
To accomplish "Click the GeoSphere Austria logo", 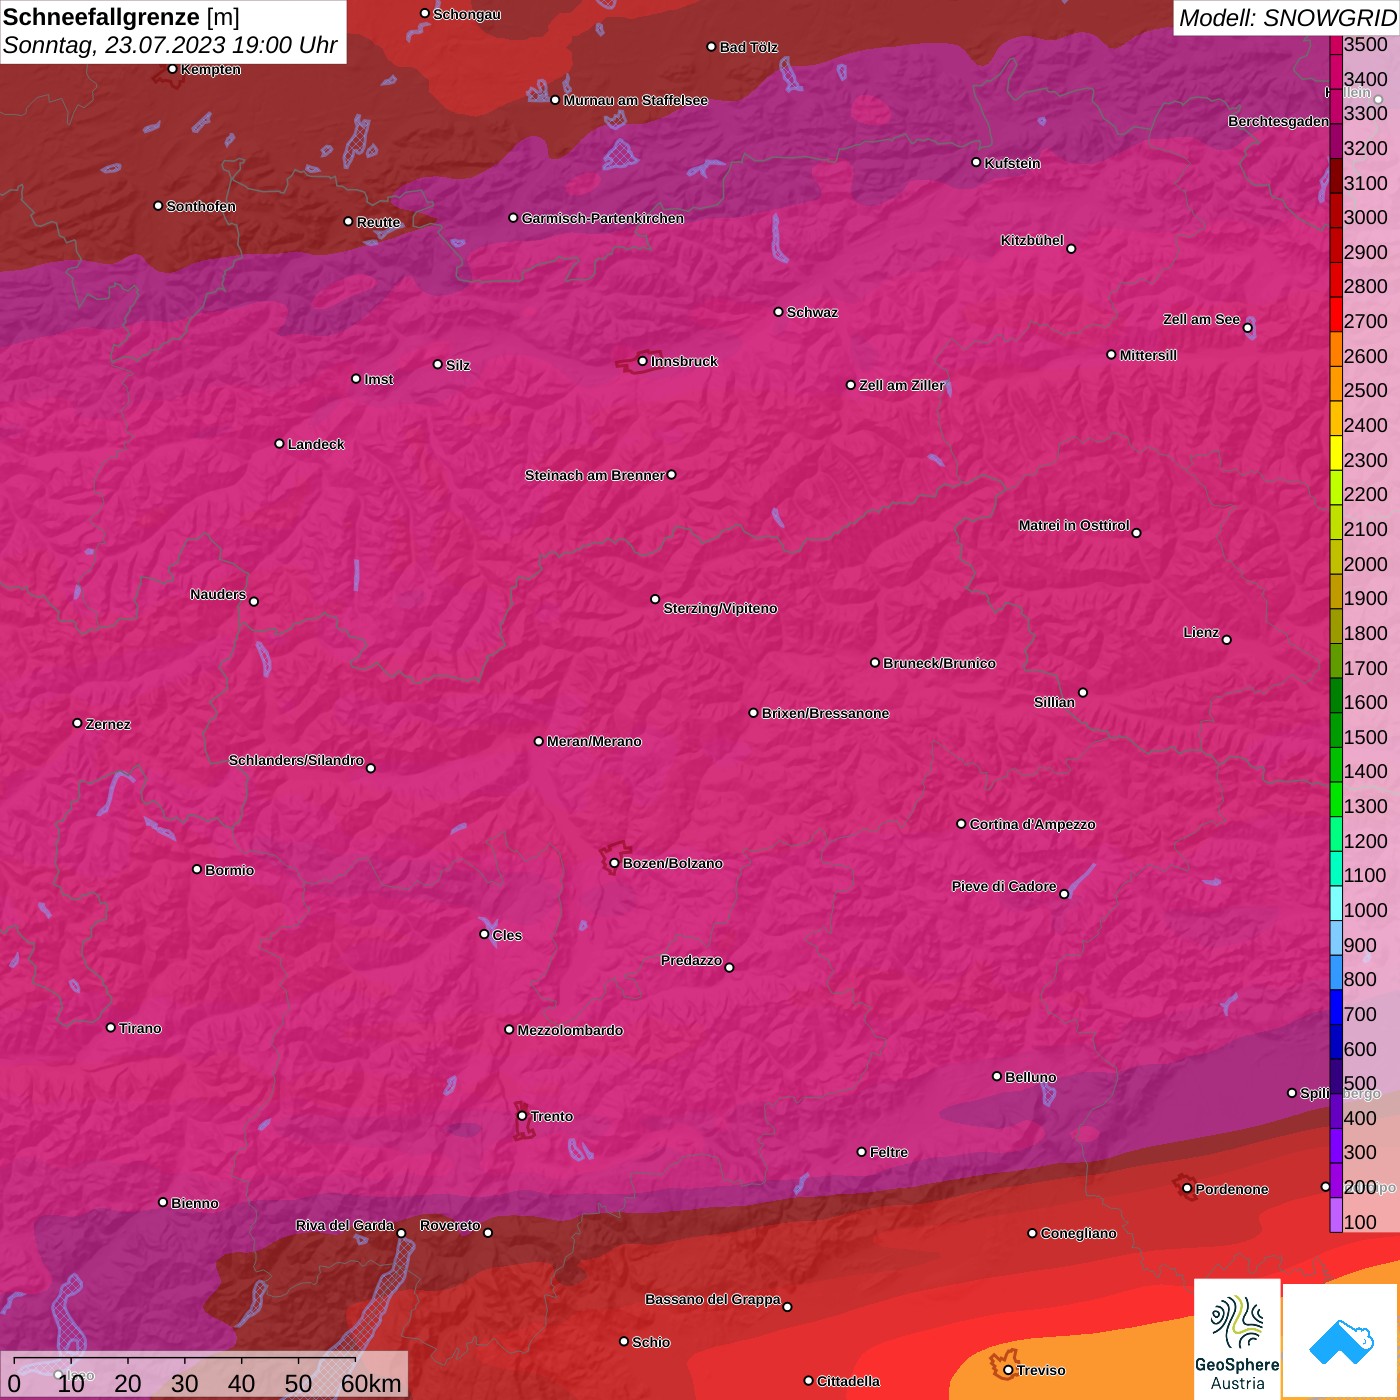I will 1237,1341.
